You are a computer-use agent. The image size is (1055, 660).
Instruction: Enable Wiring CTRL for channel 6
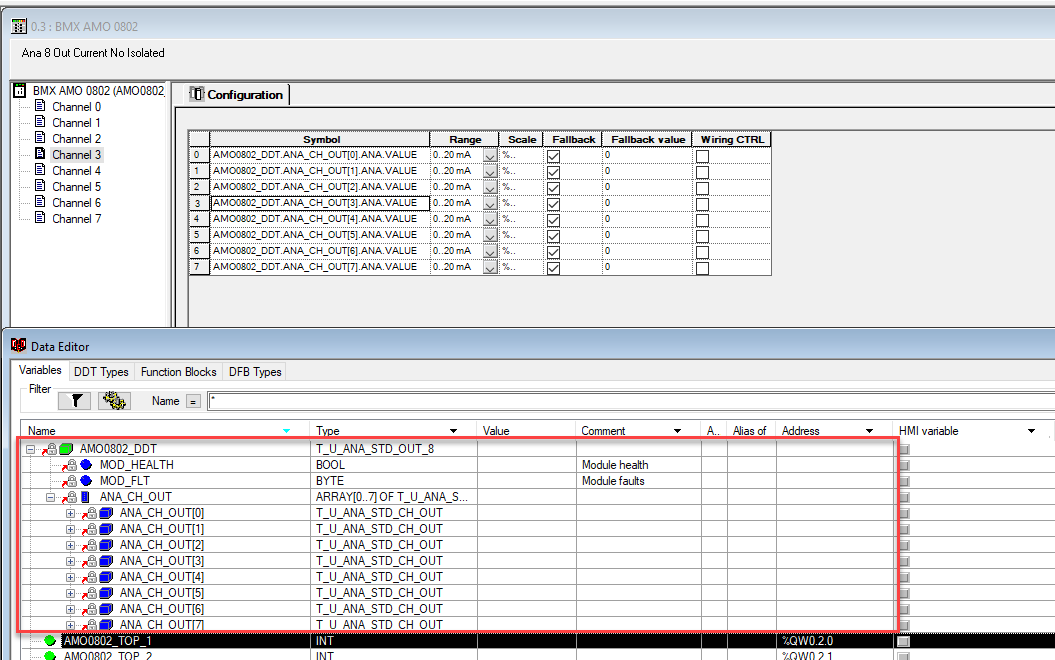pos(702,252)
